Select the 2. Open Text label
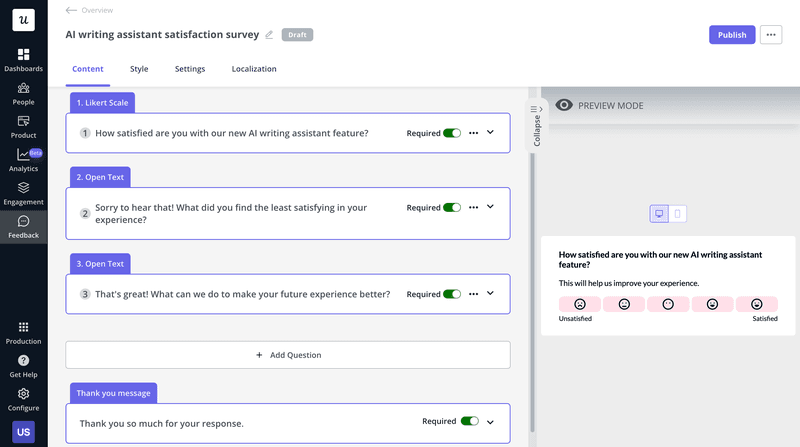Image resolution: width=800 pixels, height=447 pixels. point(100,177)
